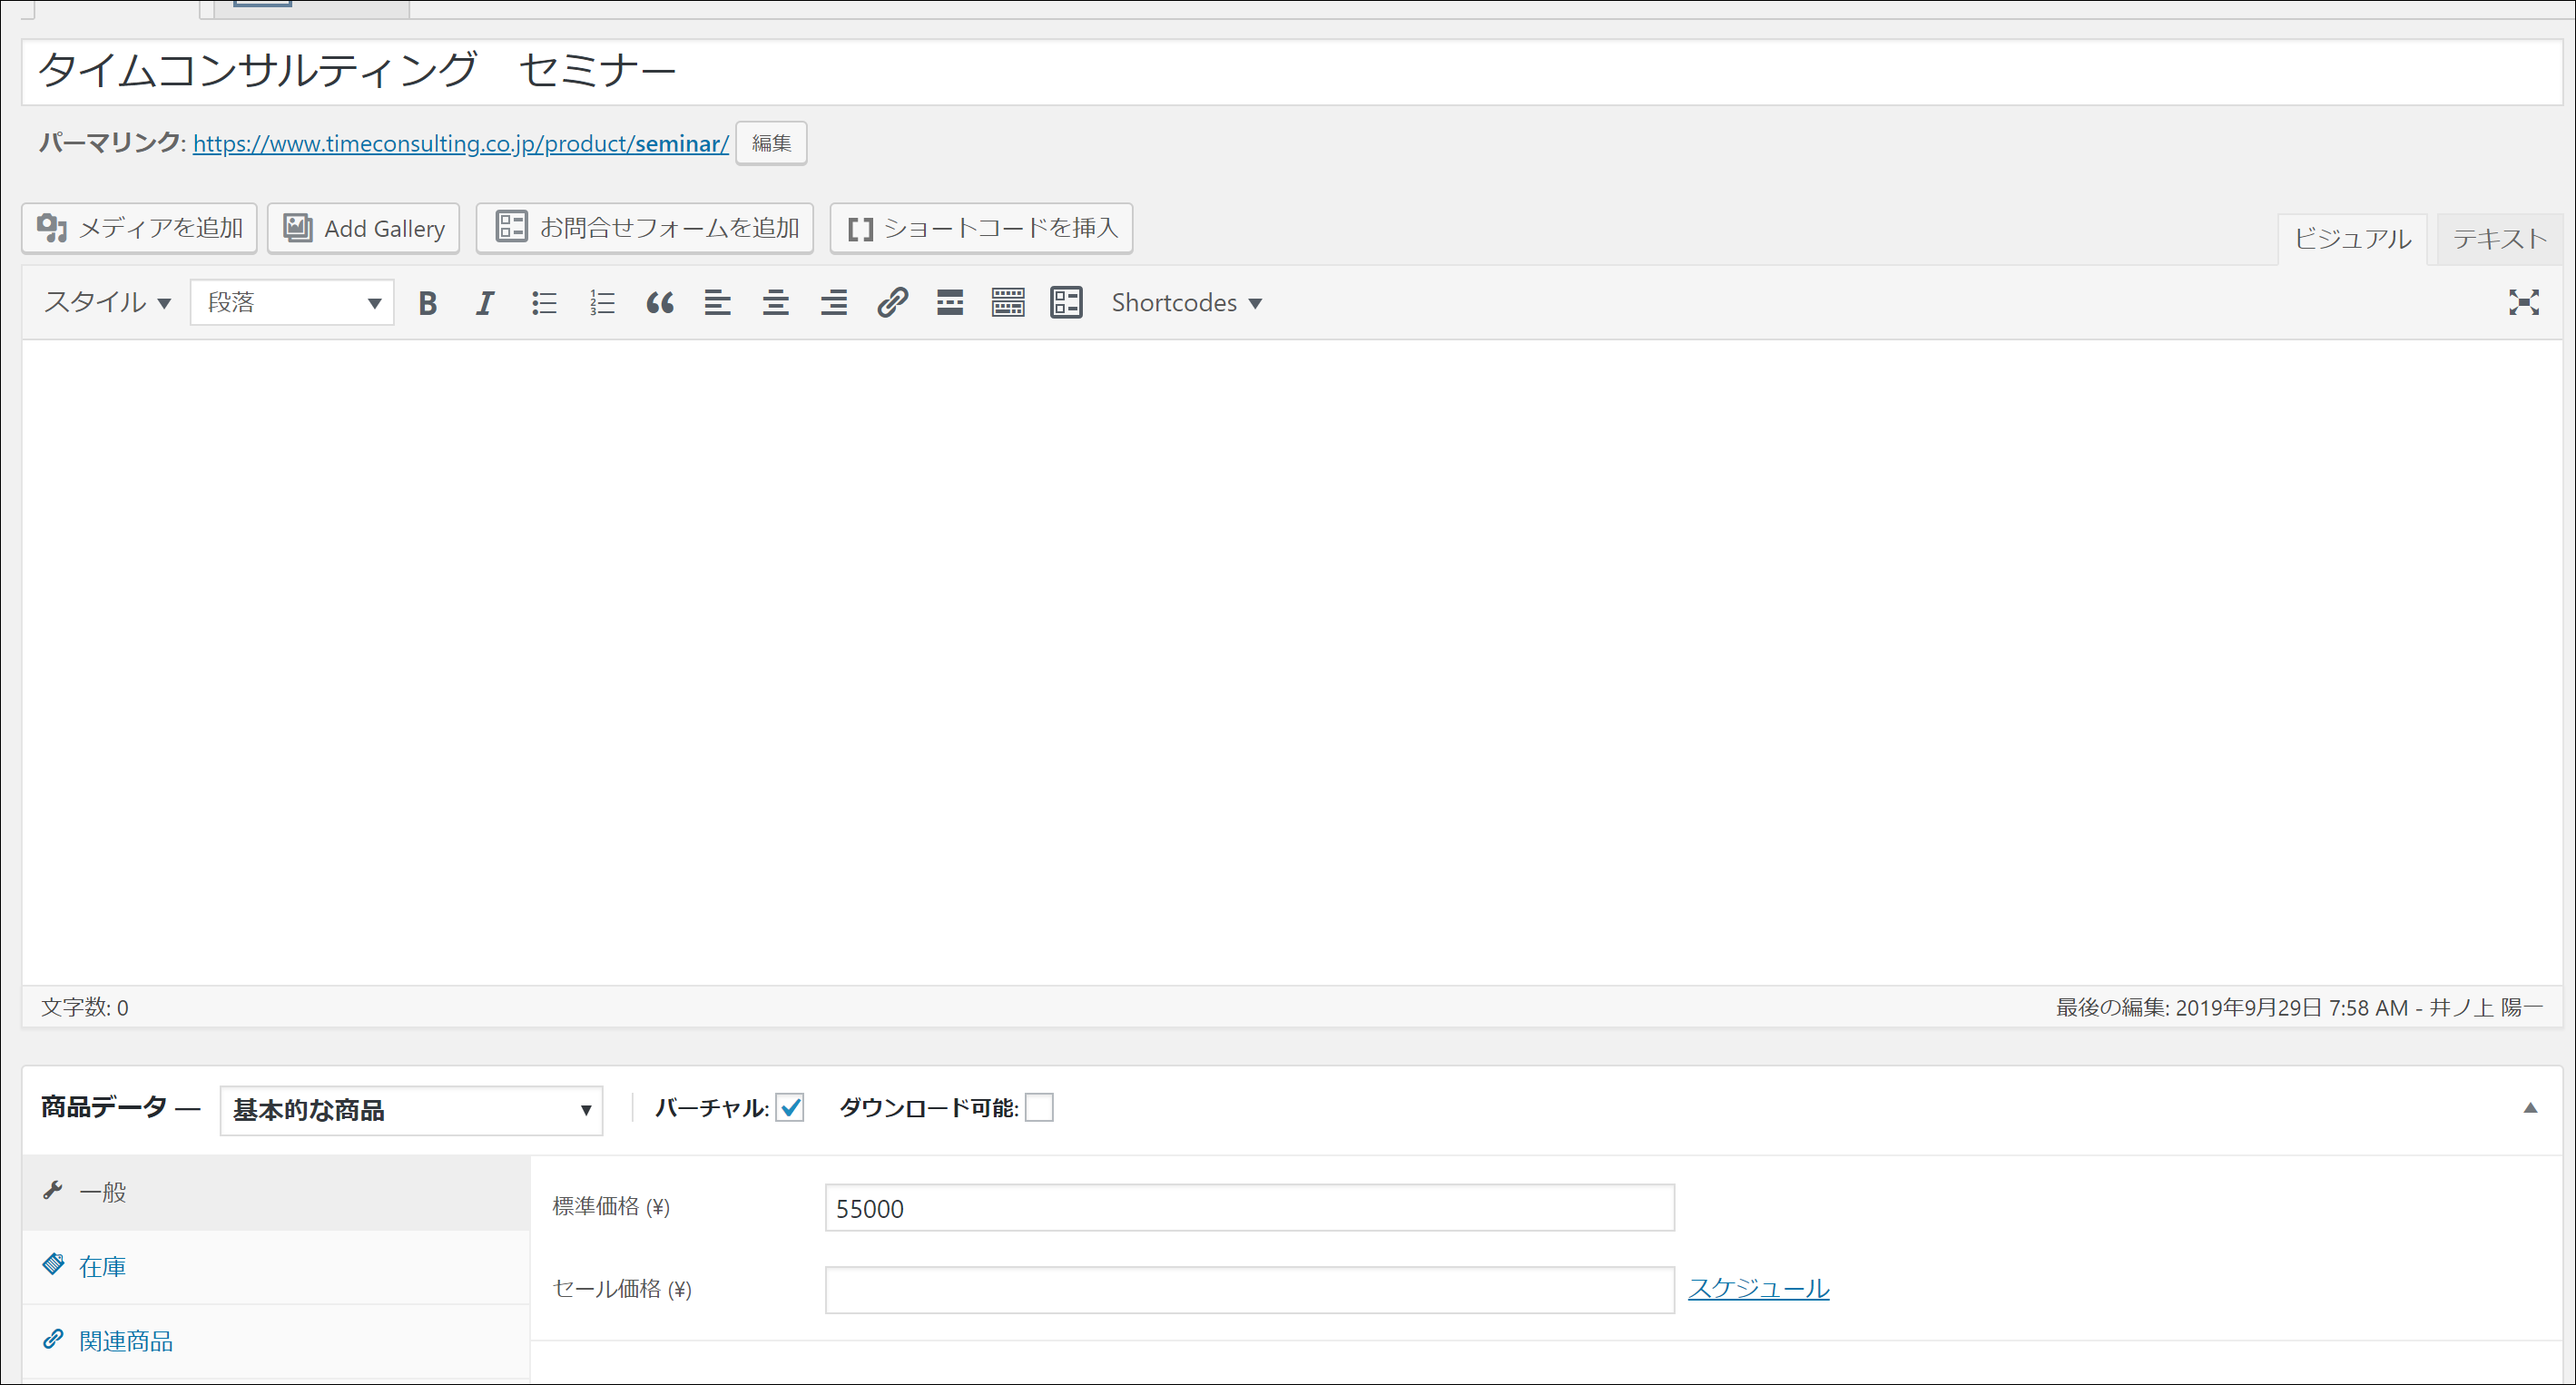Insert or edit a link
The width and height of the screenshot is (2576, 1385).
(892, 303)
